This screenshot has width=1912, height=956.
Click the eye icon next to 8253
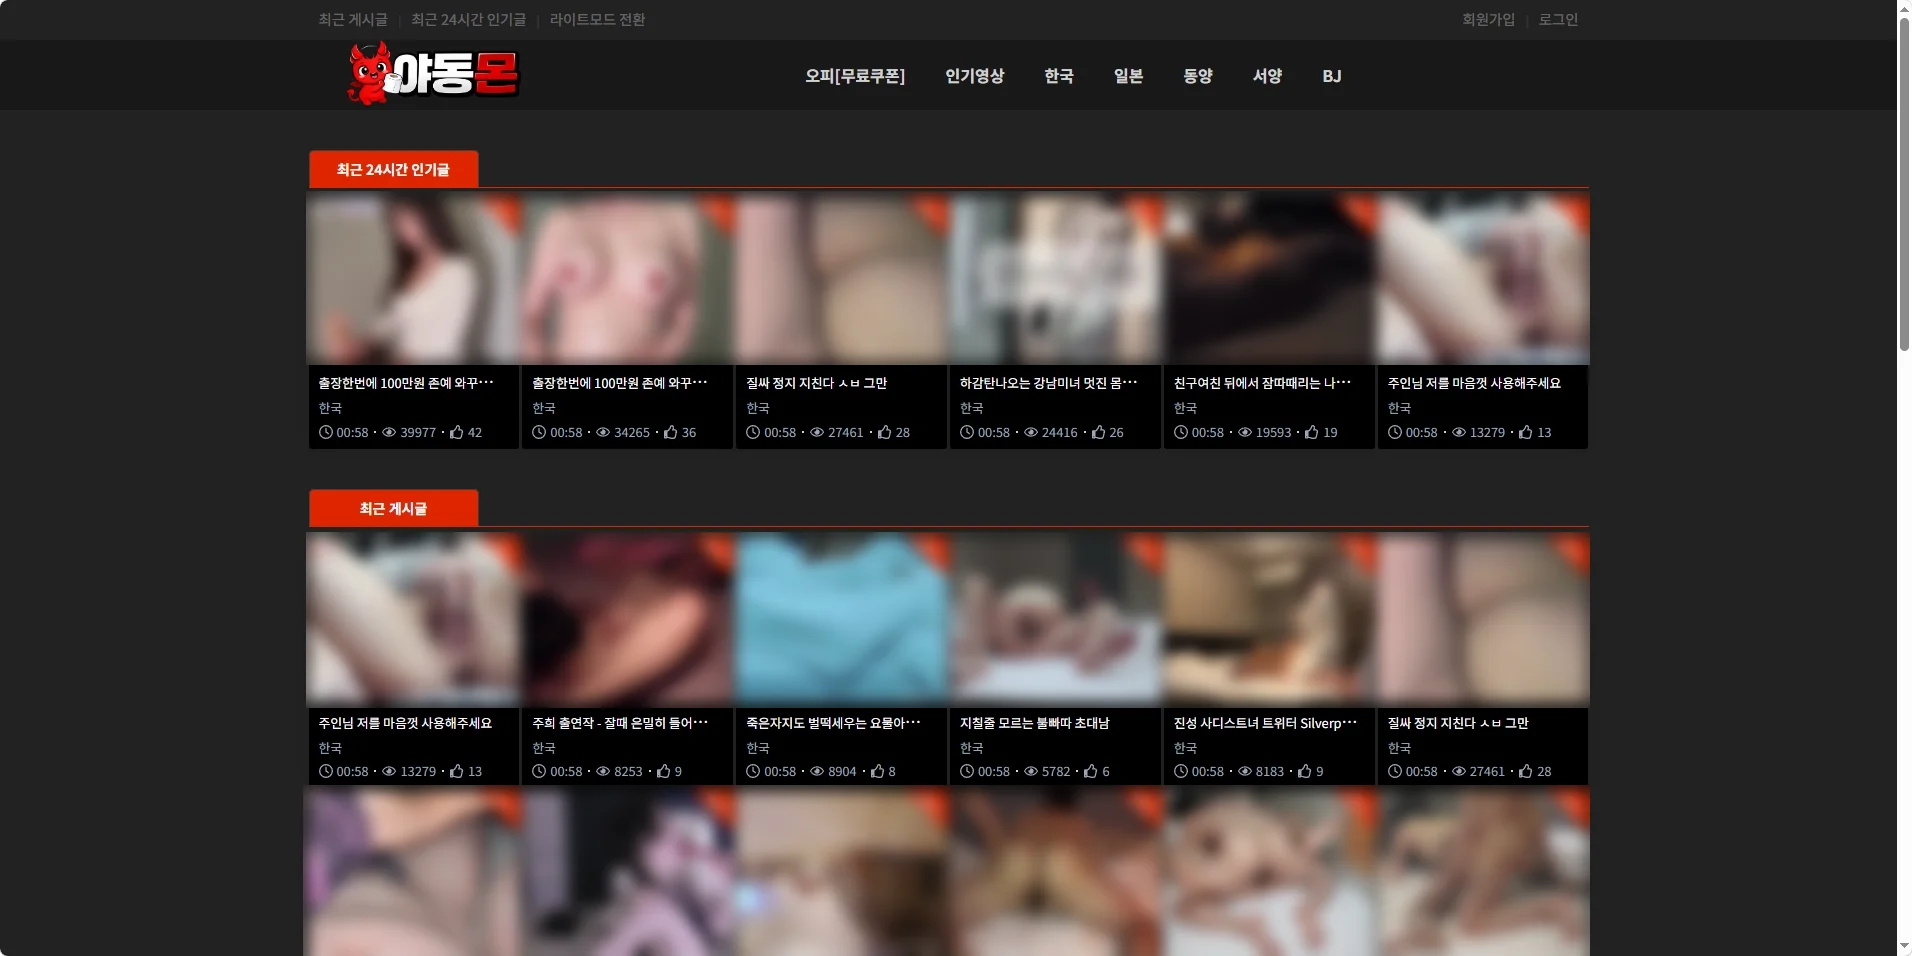[x=603, y=772]
